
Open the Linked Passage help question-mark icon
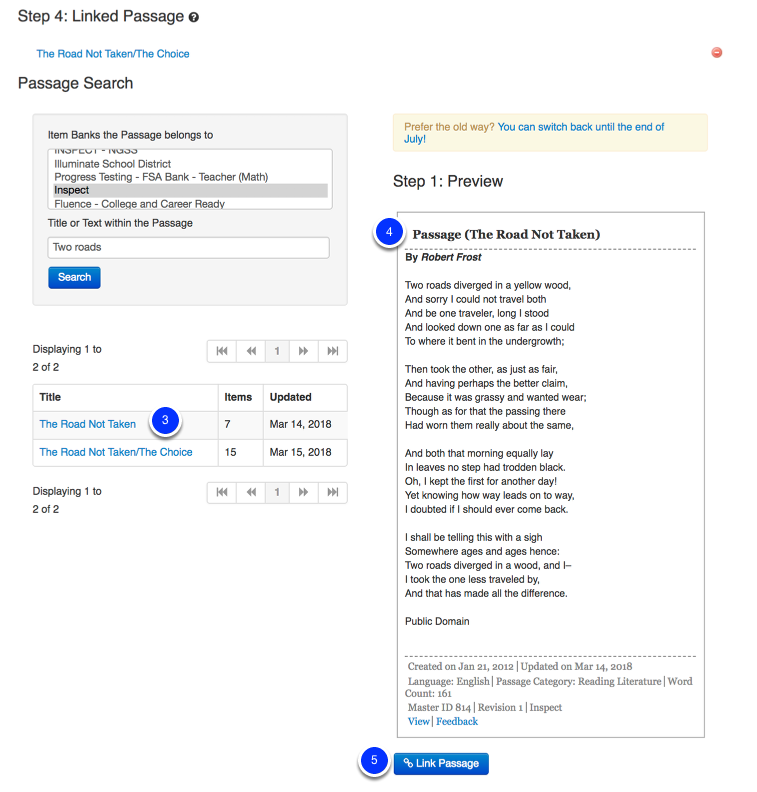tap(193, 17)
